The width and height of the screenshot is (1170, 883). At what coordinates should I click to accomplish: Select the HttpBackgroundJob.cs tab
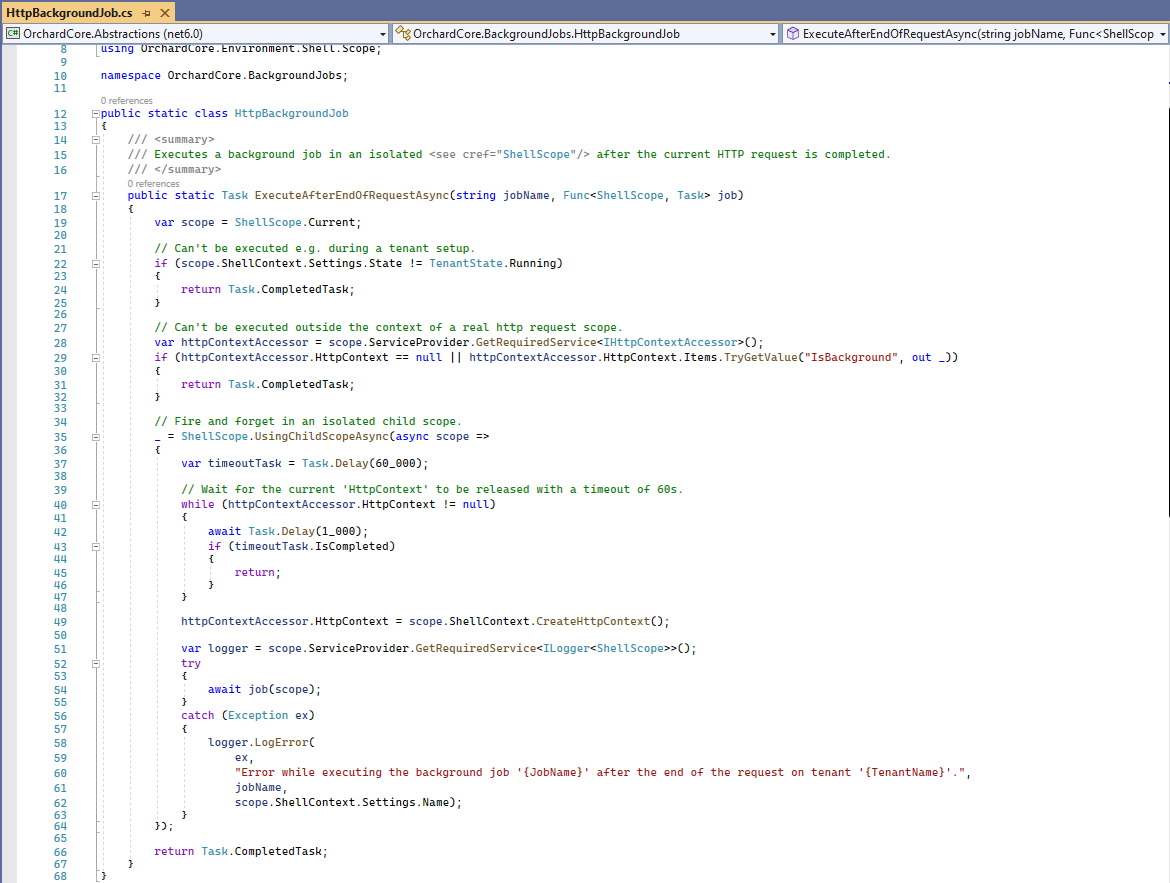click(x=69, y=13)
